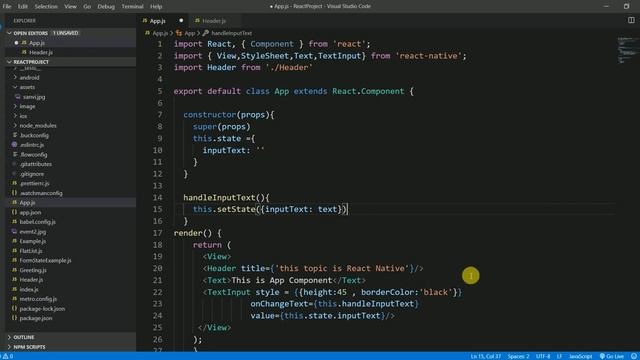Image resolution: width=640 pixels, height=360 pixels.
Task: Open the Terminal menu
Action: pos(132,7)
